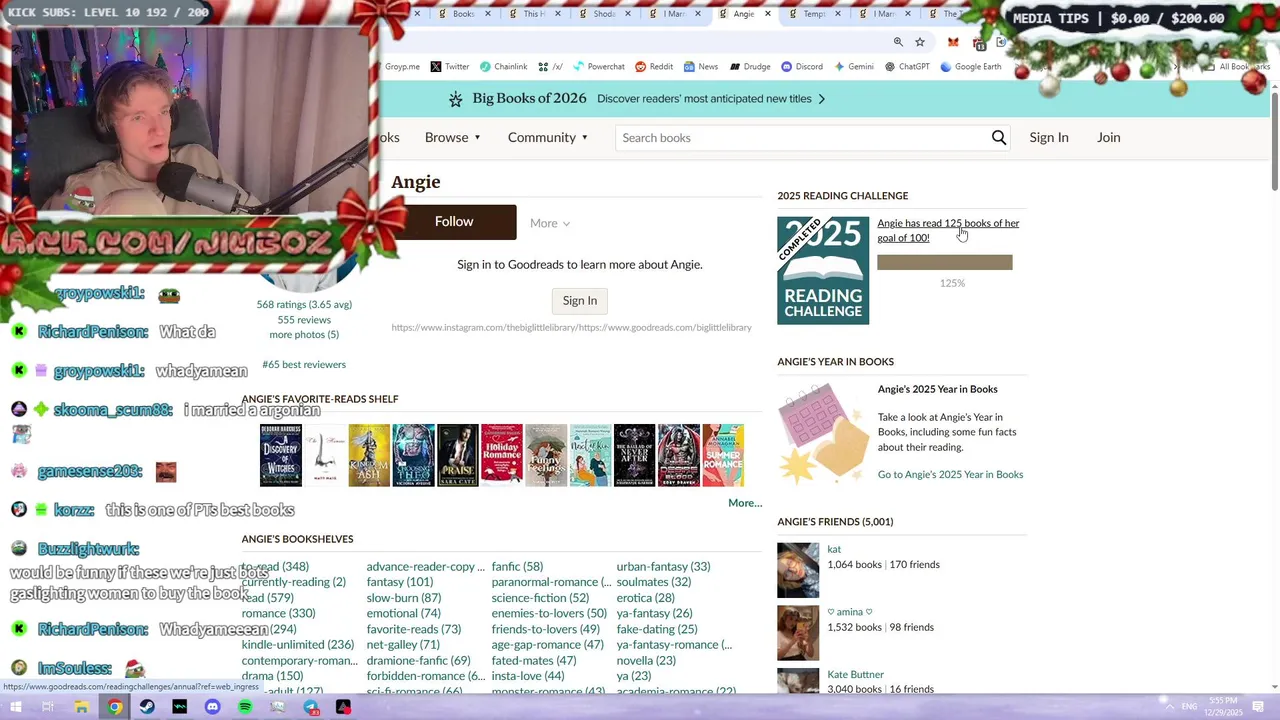Open the /x/ bookmark
The image size is (1280, 720).
point(550,67)
